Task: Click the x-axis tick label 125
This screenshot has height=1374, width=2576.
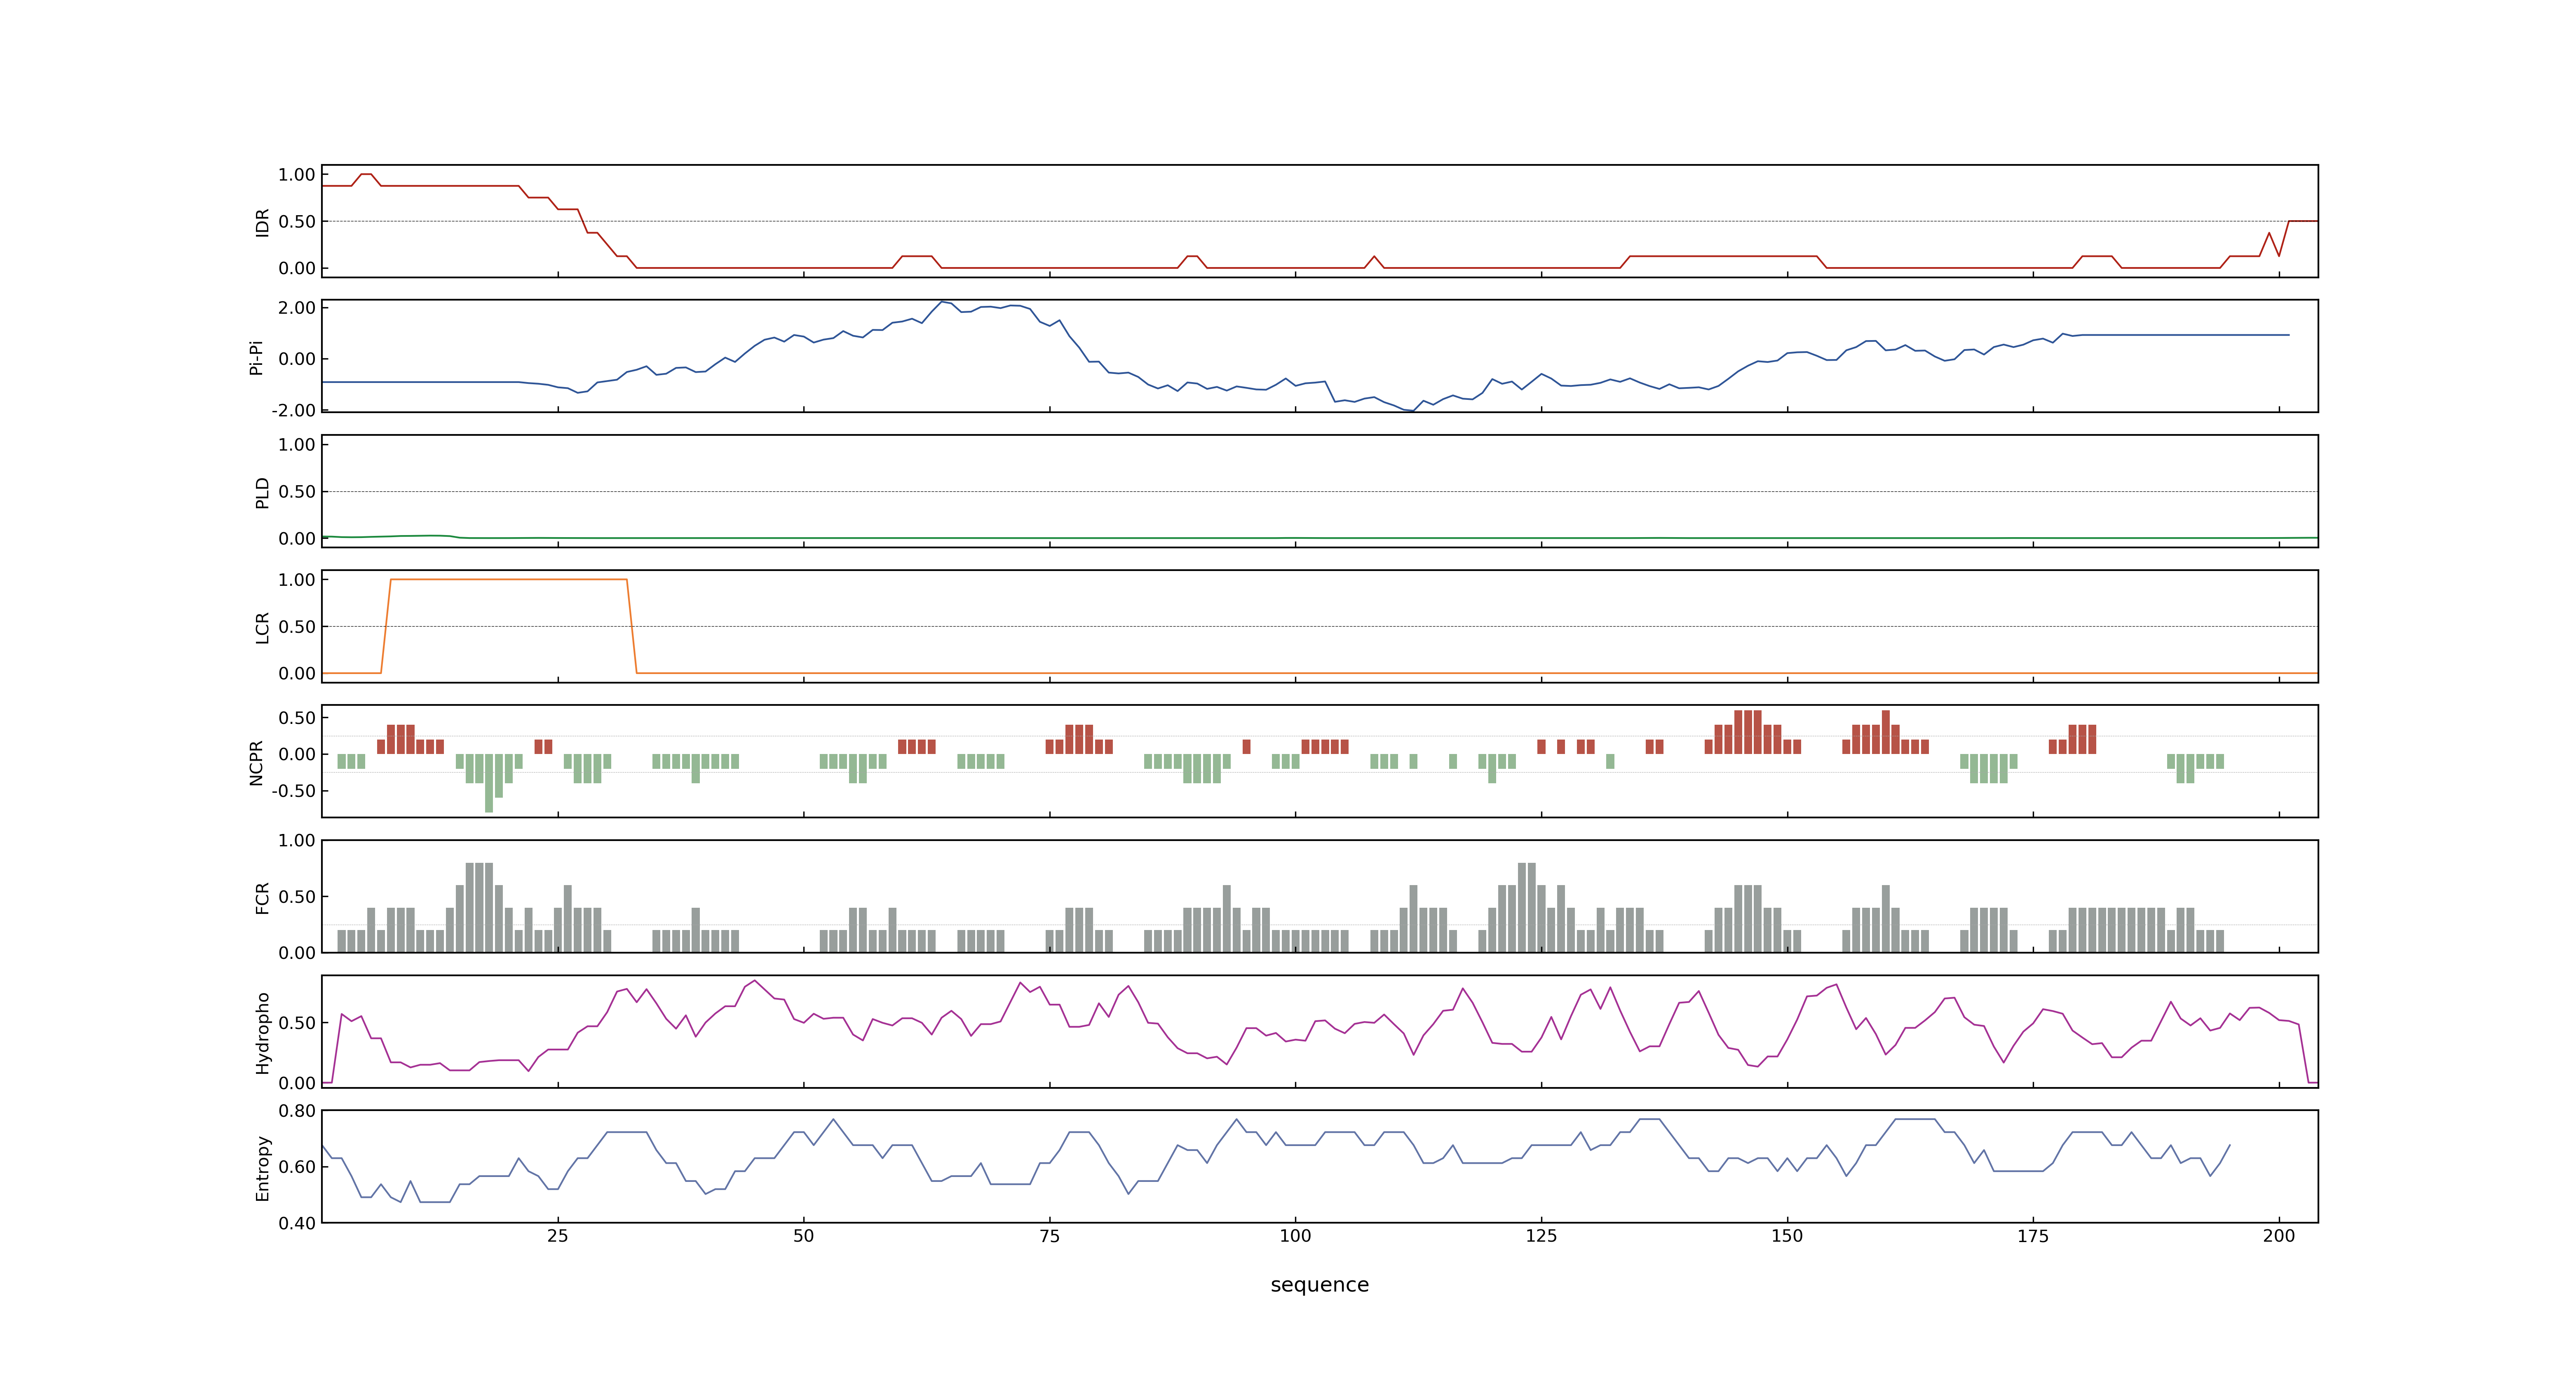Action: tap(1541, 1236)
